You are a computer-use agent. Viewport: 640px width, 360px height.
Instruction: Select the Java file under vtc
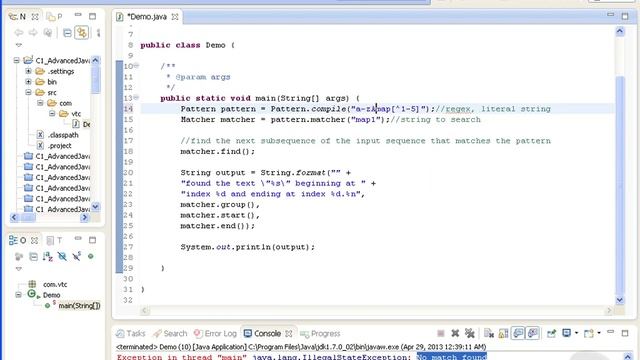click(81, 124)
